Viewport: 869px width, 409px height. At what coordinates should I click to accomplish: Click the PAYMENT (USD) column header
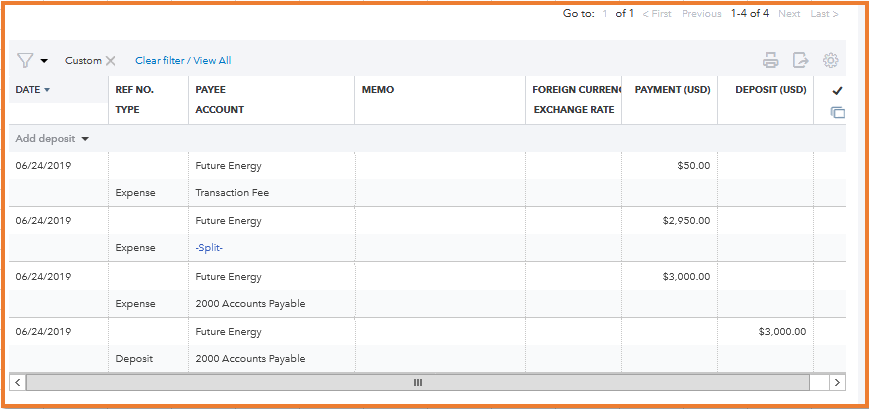672,90
